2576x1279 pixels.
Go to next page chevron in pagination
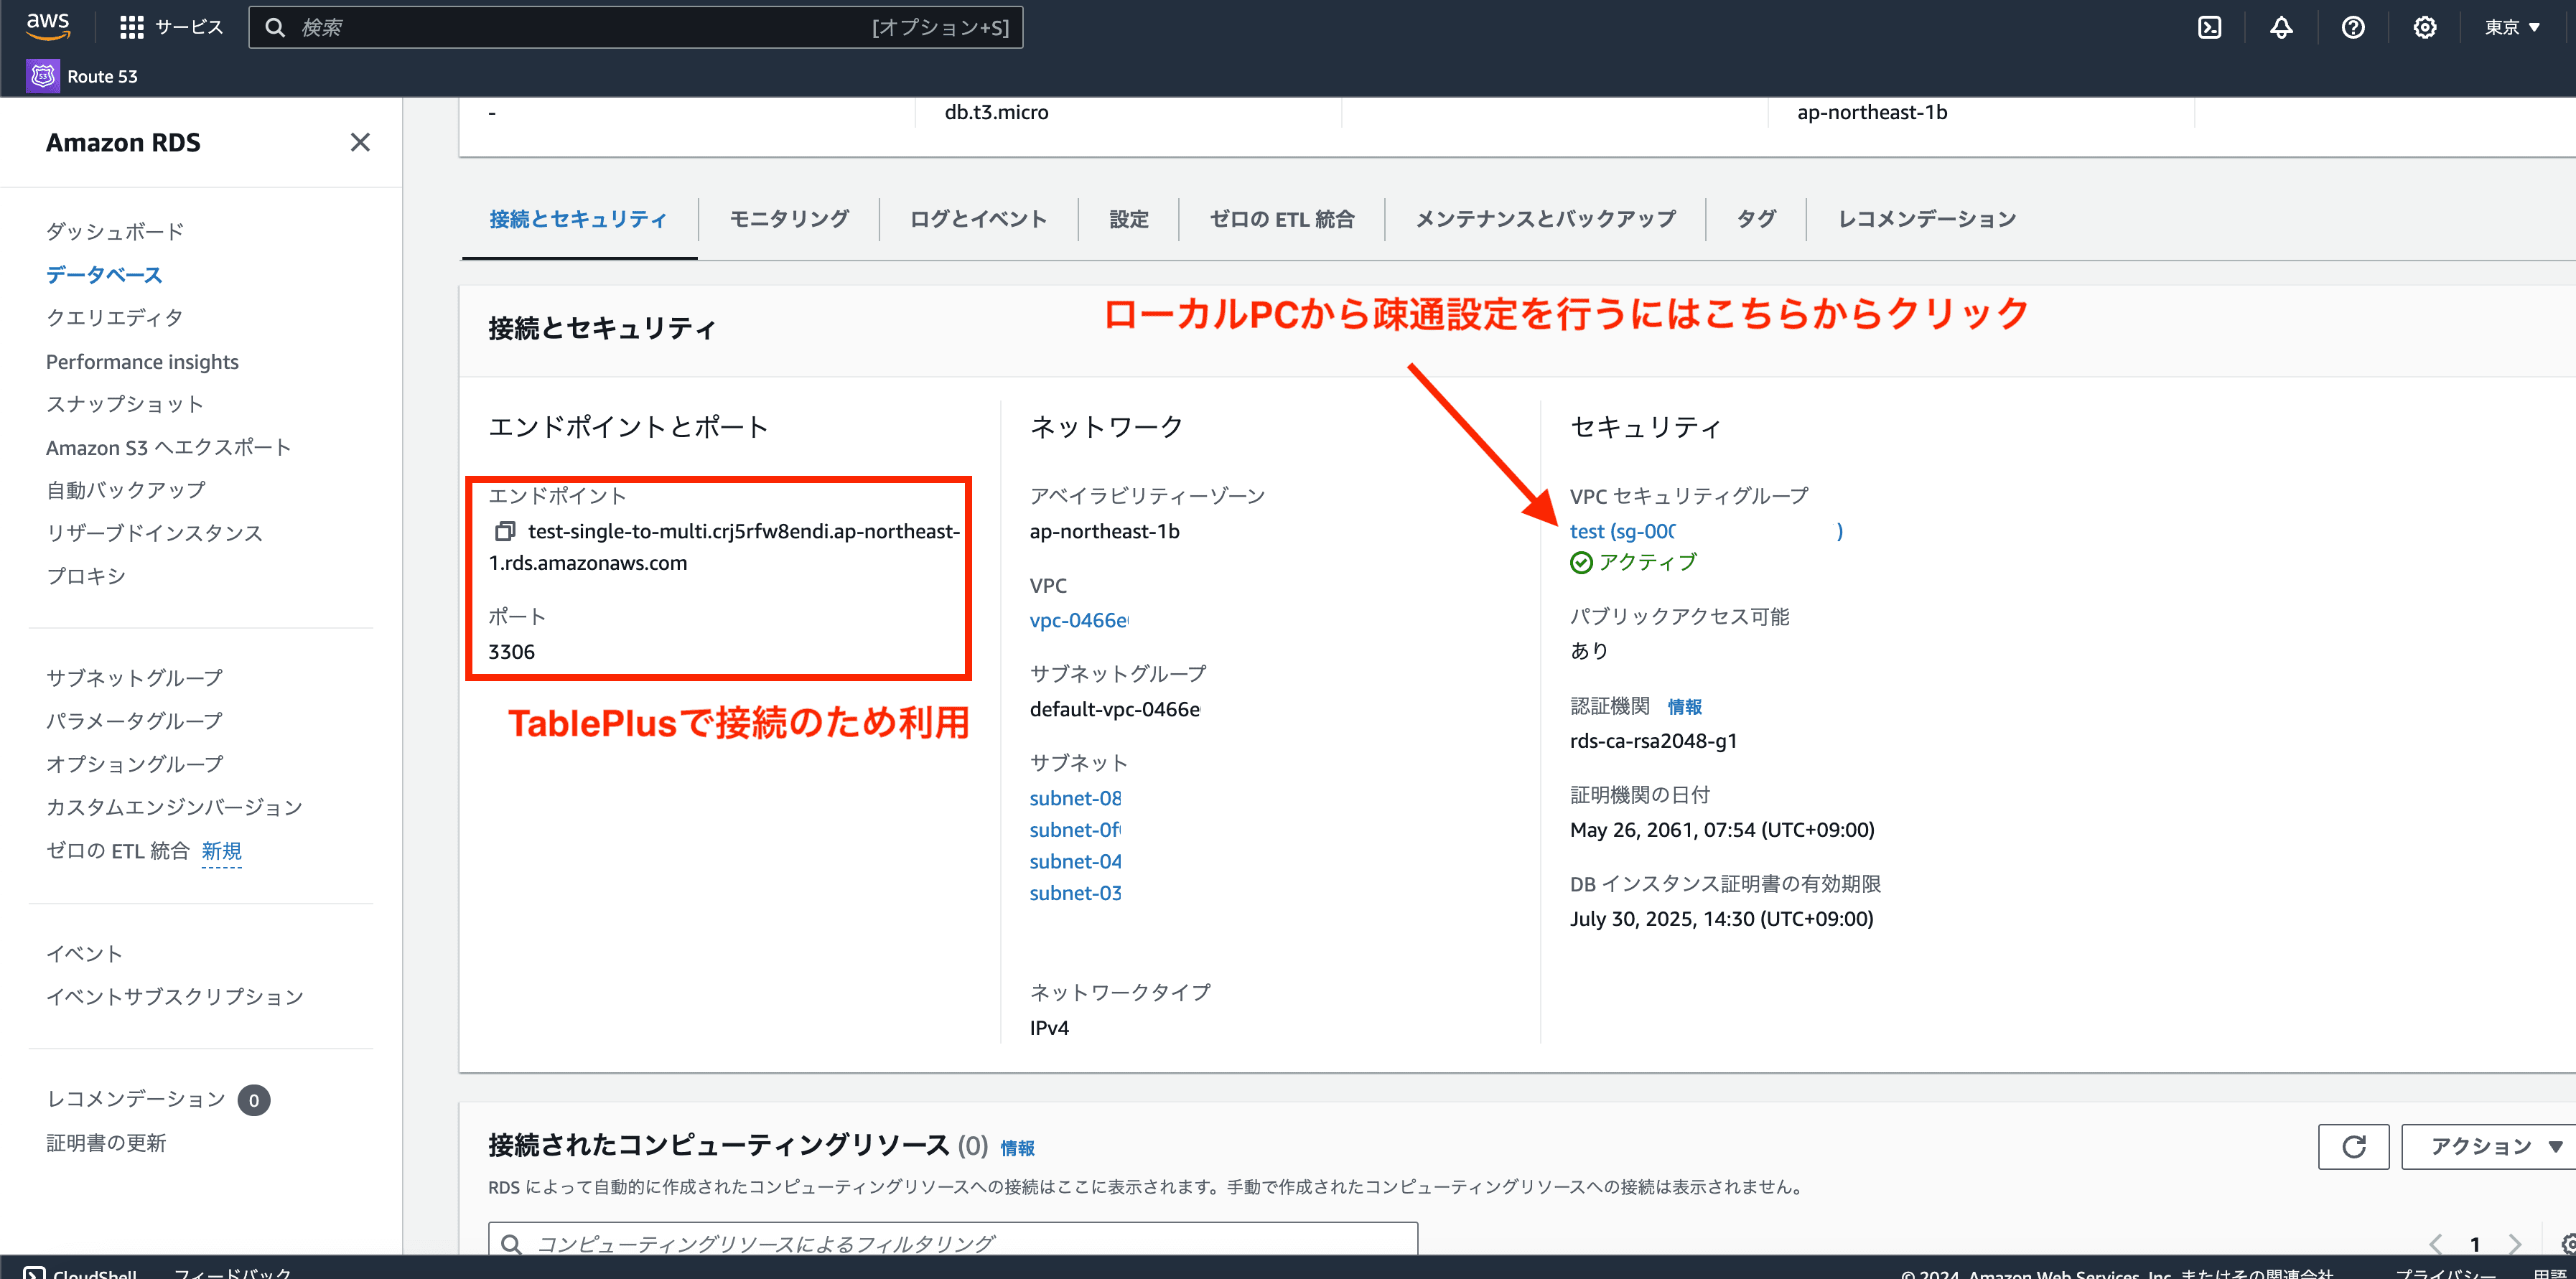click(x=2514, y=1243)
